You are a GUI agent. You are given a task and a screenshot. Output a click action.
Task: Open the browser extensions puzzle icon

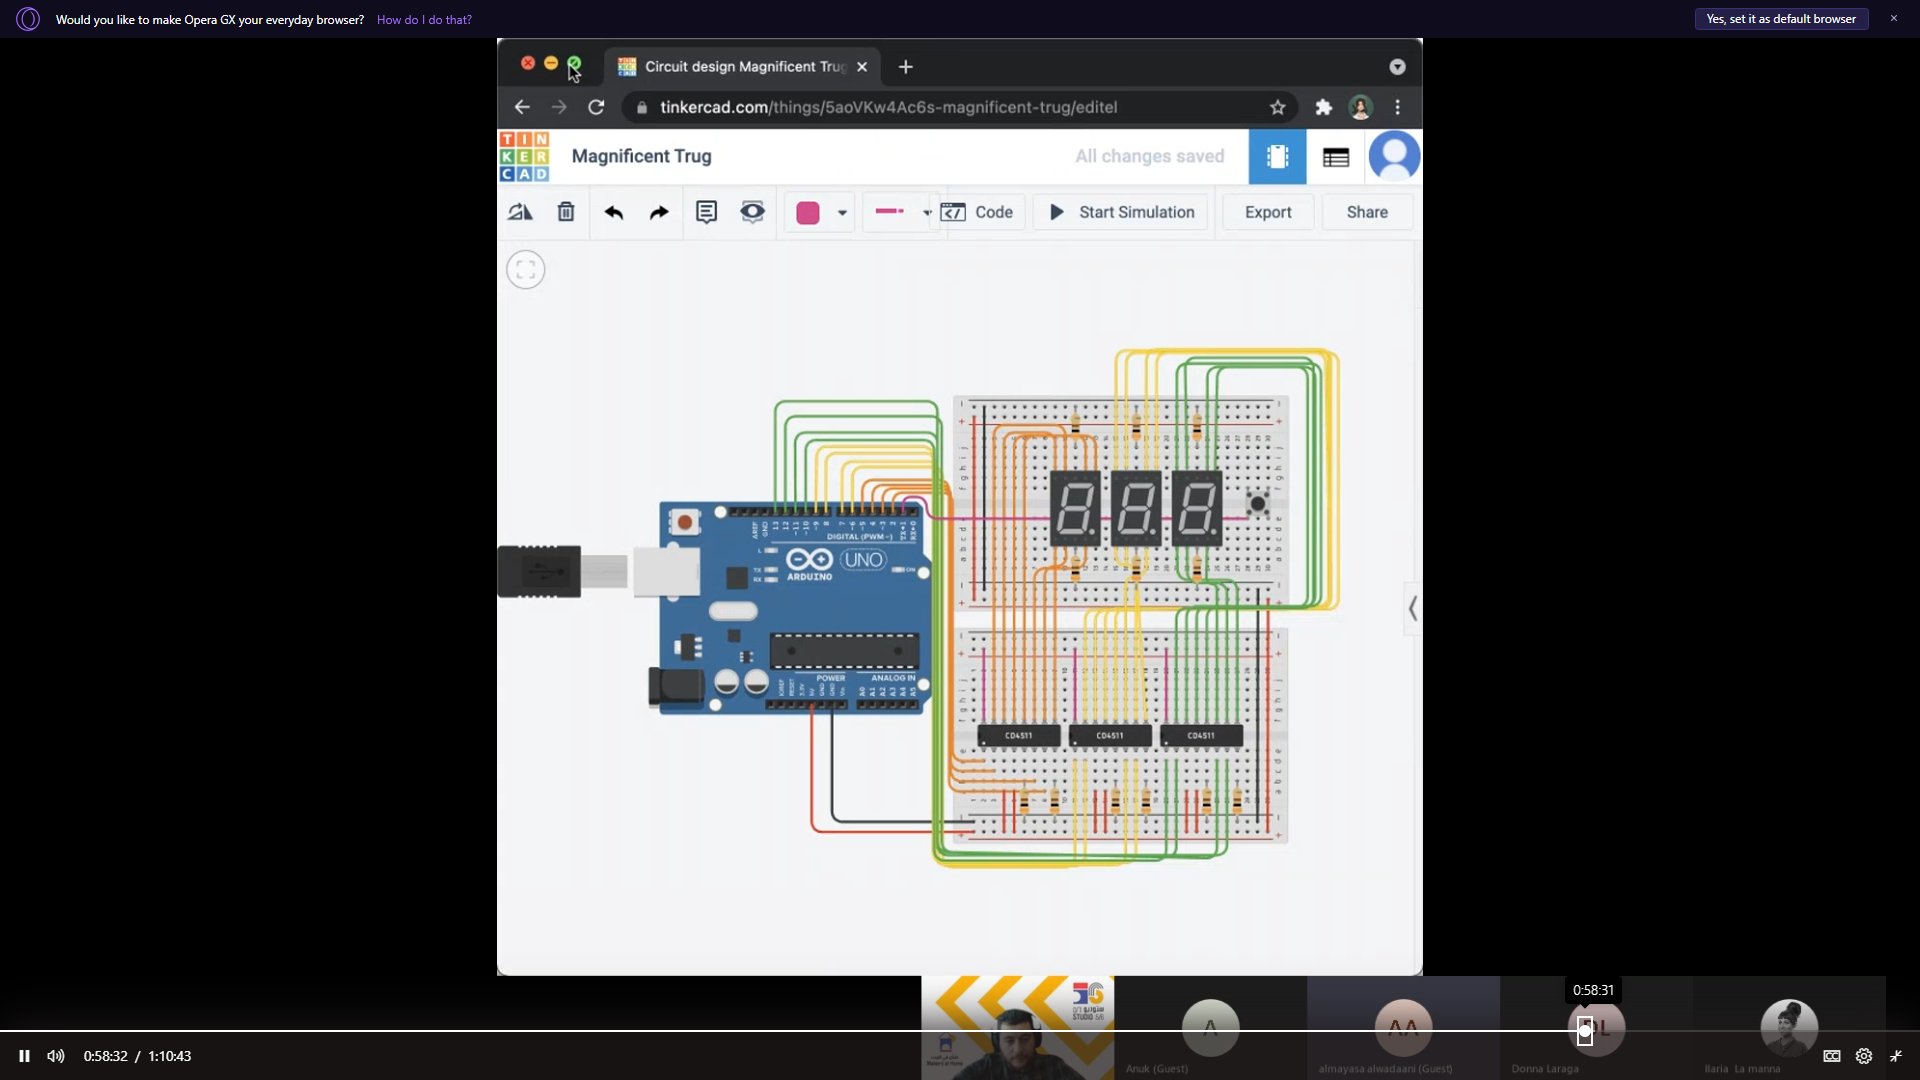[1324, 107]
